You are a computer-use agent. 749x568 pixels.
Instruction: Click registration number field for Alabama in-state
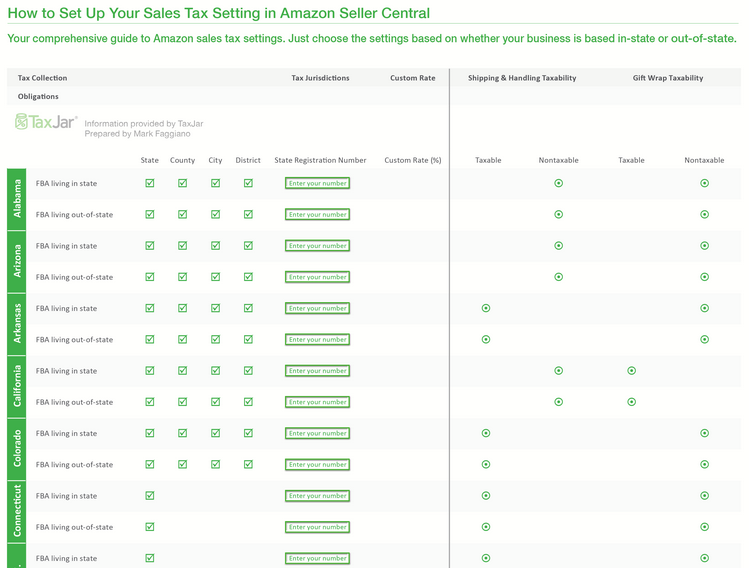(318, 183)
